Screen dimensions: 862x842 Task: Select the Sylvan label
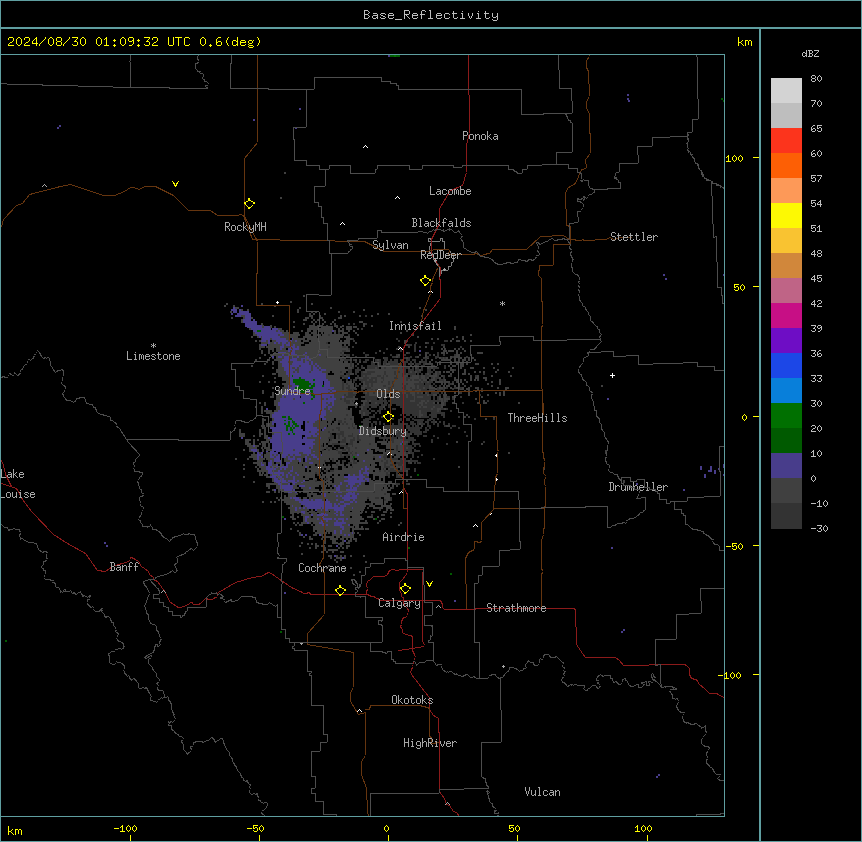pyautogui.click(x=390, y=245)
